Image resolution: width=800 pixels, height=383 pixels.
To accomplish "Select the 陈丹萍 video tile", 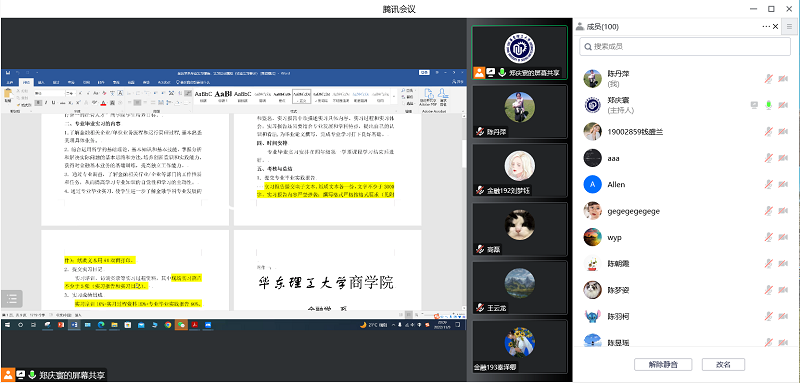I will [x=519, y=111].
